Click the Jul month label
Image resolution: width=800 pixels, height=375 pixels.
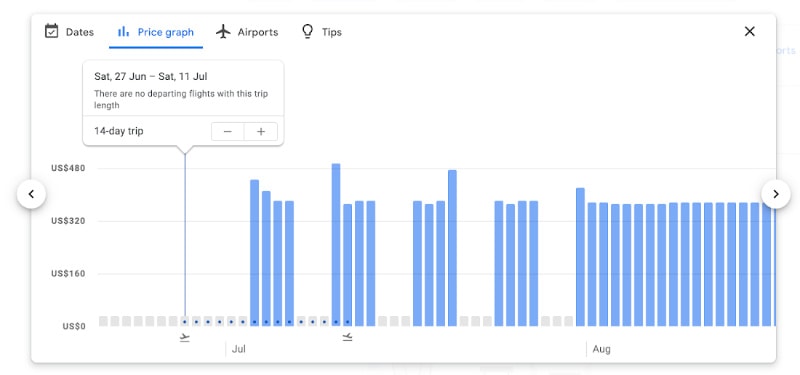239,349
